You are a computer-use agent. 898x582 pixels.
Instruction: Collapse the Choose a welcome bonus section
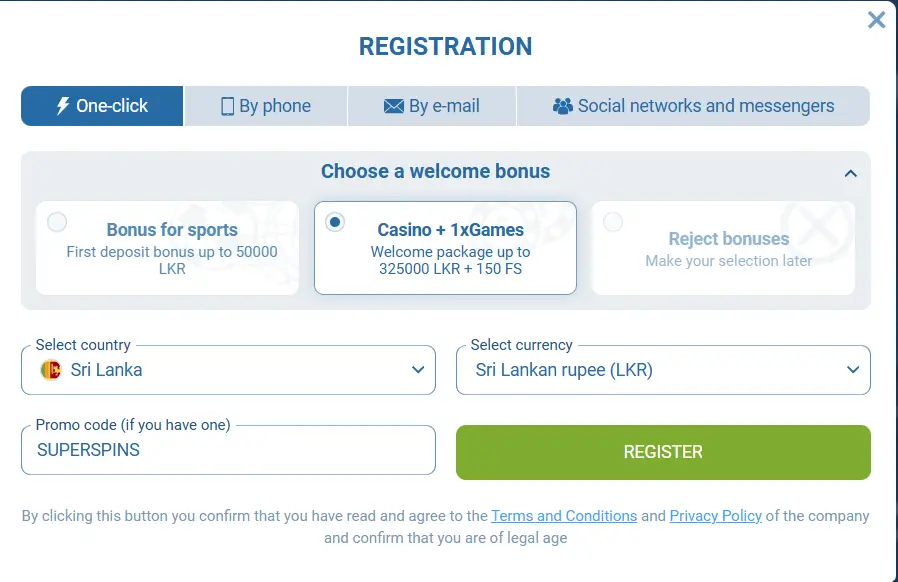click(x=851, y=172)
